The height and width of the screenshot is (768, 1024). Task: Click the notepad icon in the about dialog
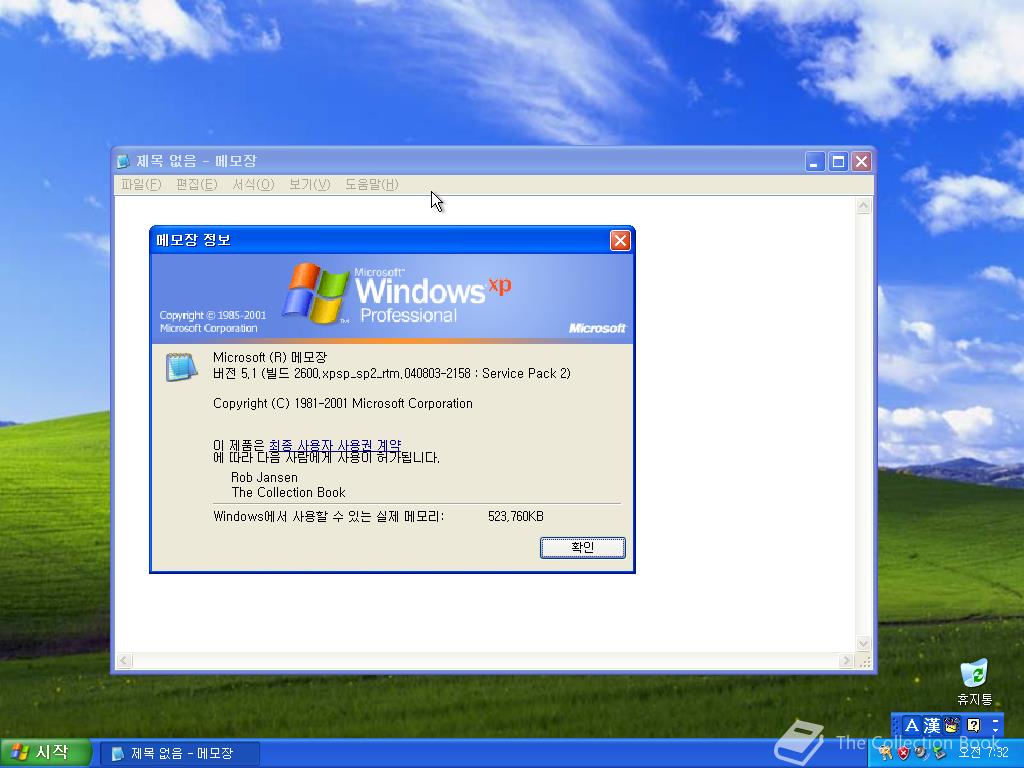(181, 367)
